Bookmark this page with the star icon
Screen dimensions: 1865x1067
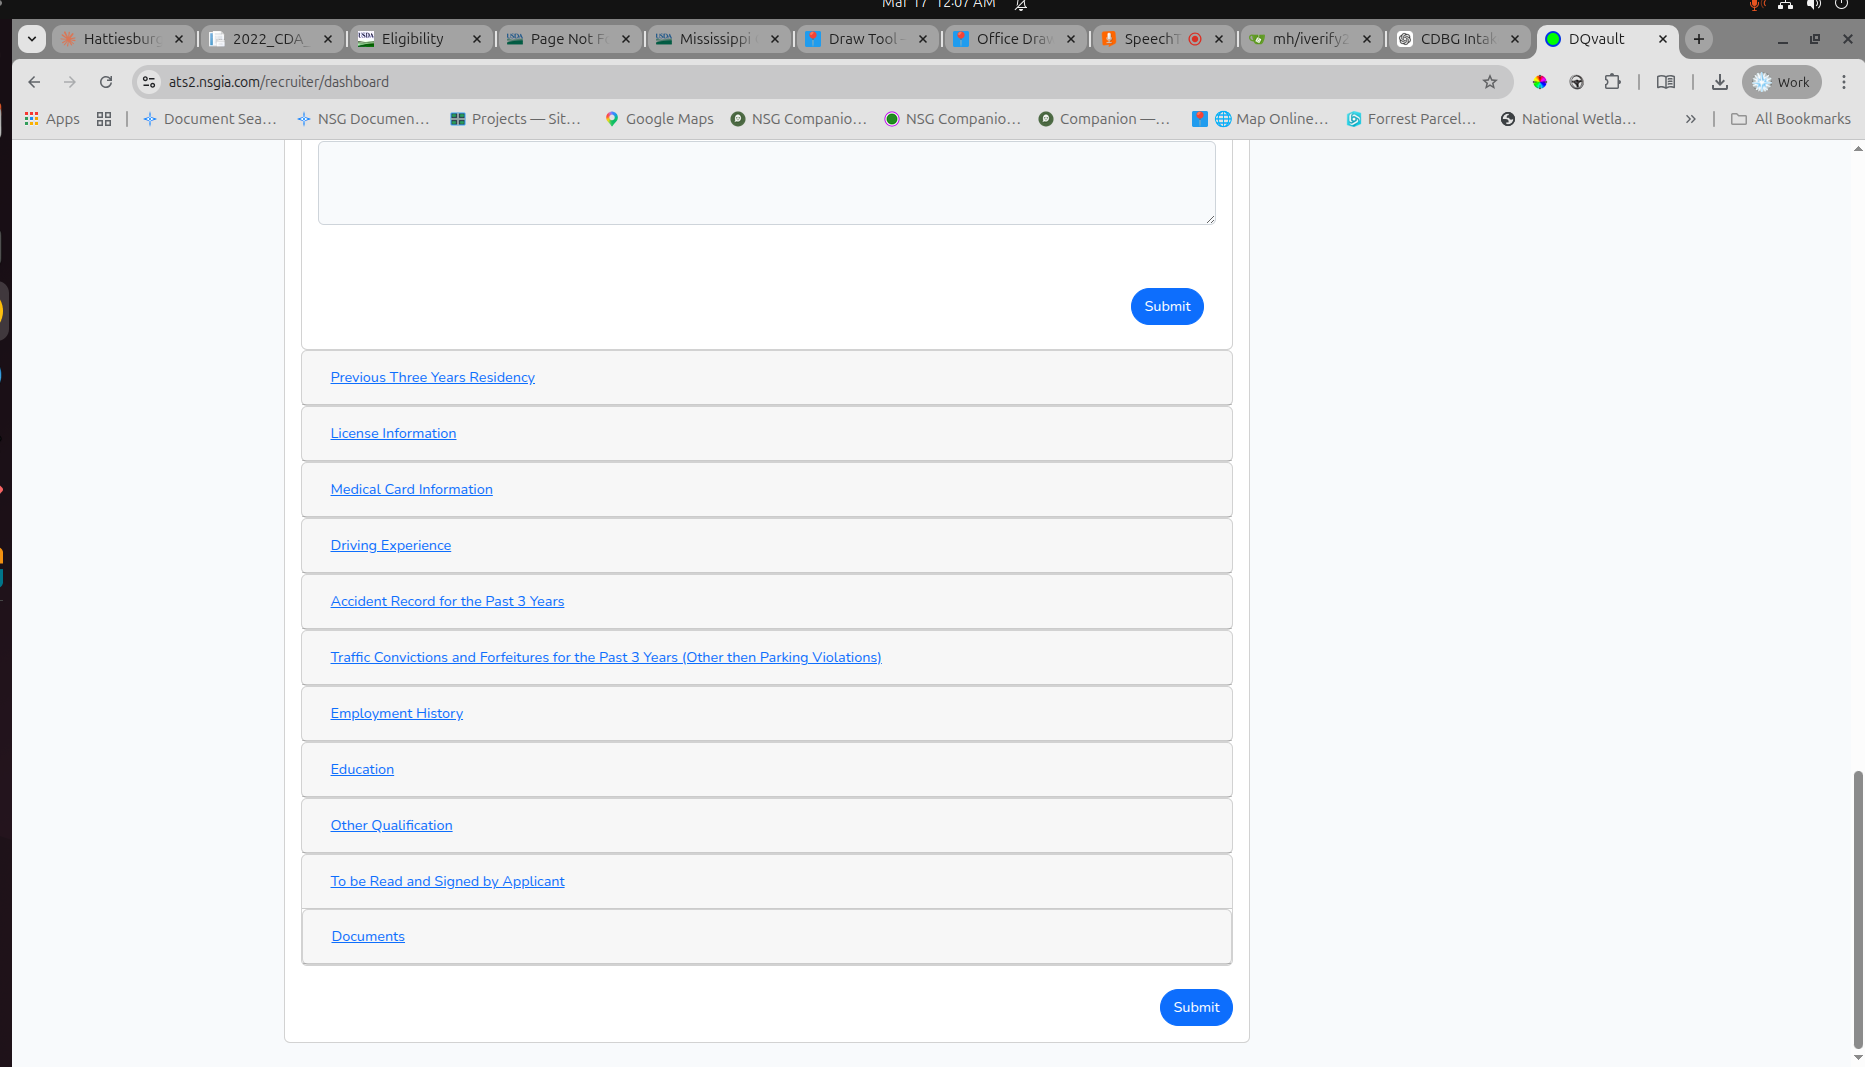[x=1490, y=82]
